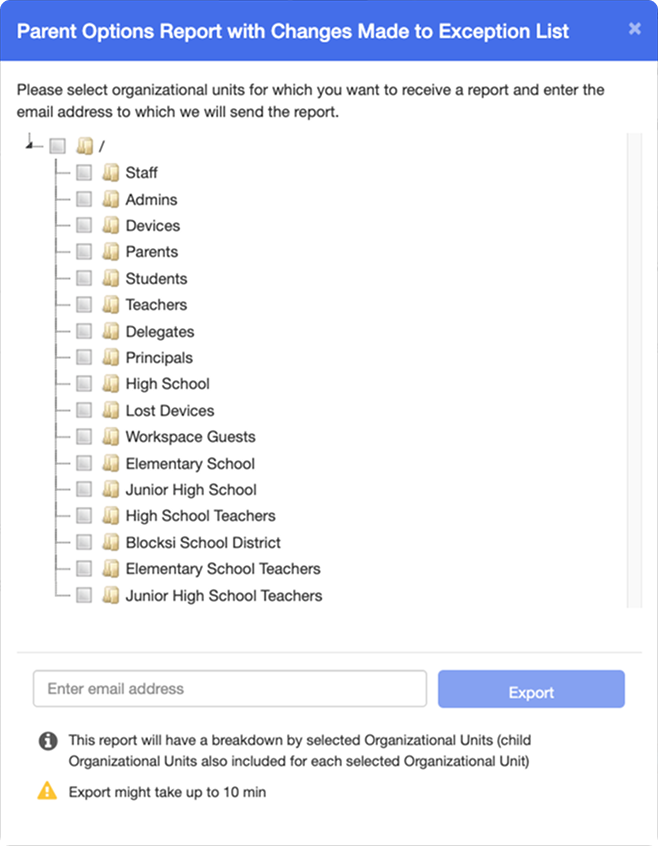Focus the Enter email address field
The width and height of the screenshot is (658, 846).
(230, 688)
